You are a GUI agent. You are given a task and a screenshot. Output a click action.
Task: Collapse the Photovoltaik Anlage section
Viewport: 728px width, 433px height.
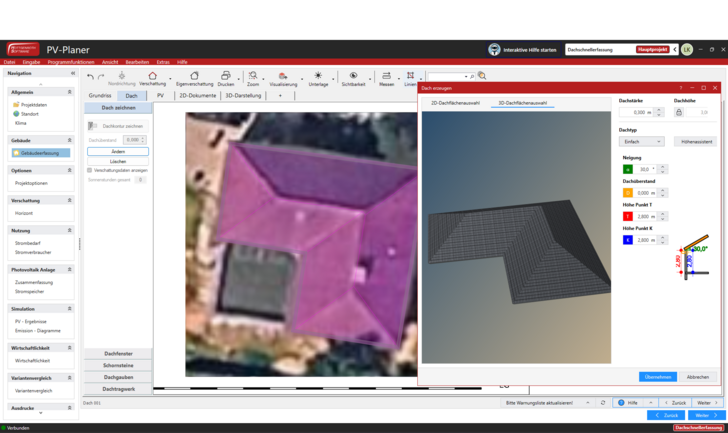click(x=70, y=270)
